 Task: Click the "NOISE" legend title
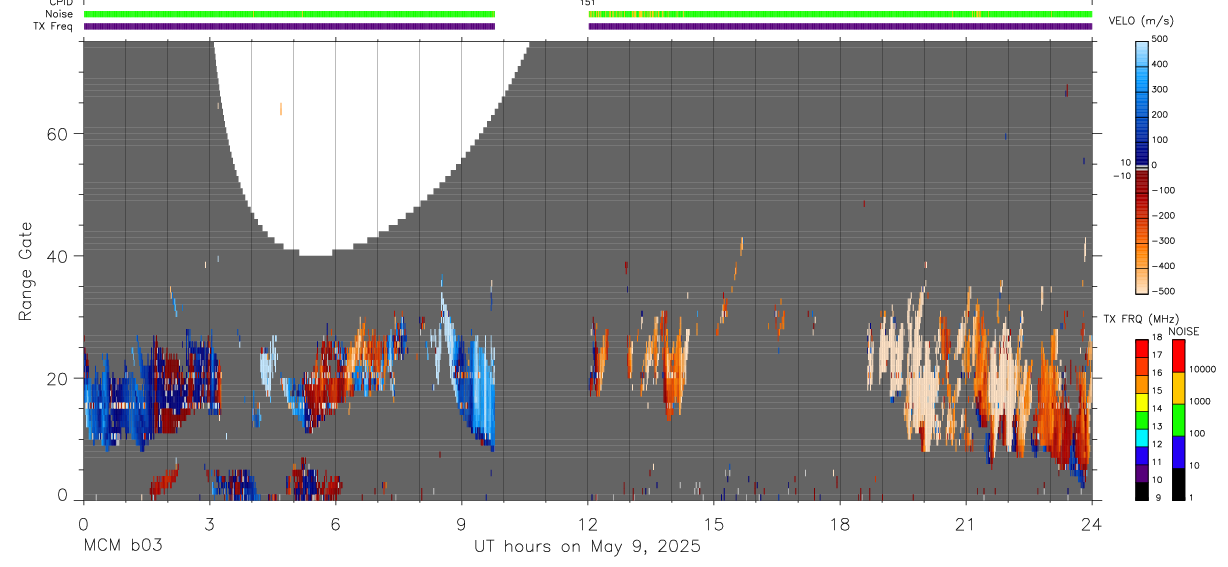(1183, 331)
